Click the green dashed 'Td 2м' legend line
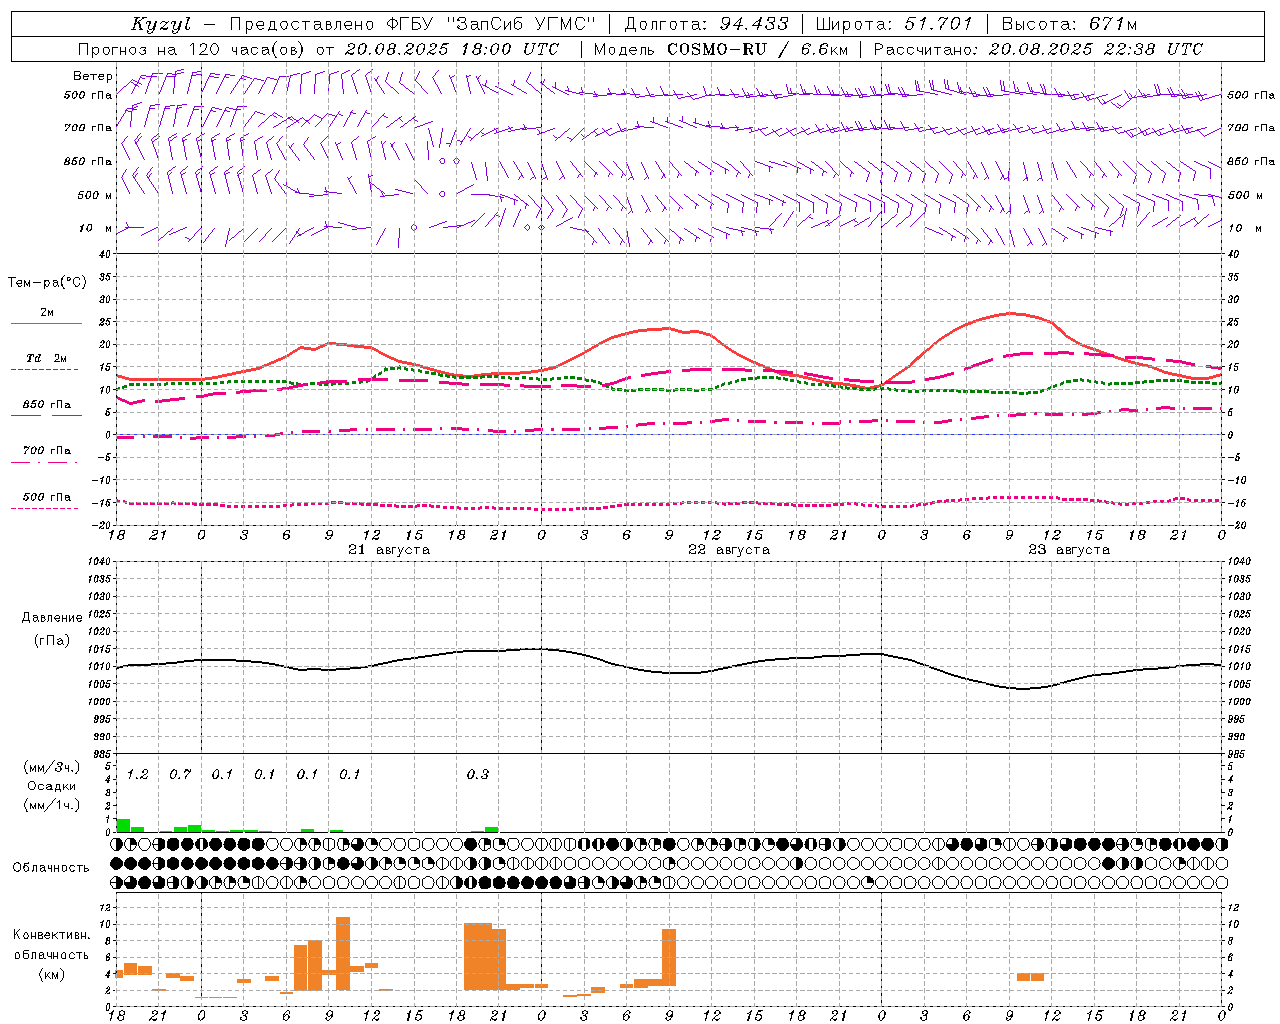 45,370
